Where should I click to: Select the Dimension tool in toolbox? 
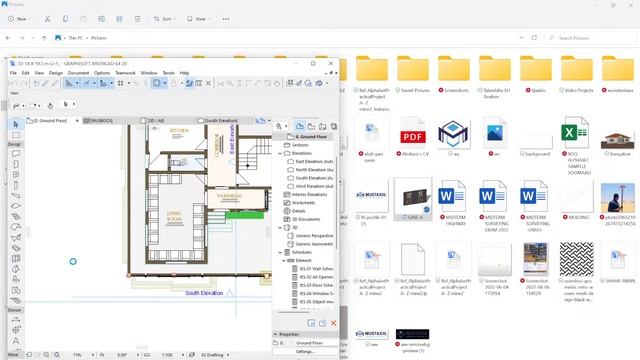(16, 319)
